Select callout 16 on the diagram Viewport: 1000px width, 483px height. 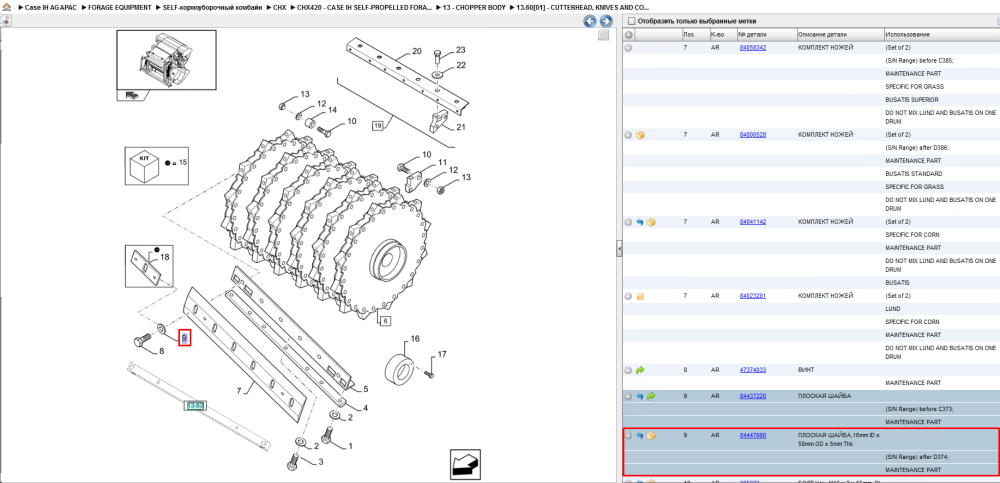click(x=415, y=339)
